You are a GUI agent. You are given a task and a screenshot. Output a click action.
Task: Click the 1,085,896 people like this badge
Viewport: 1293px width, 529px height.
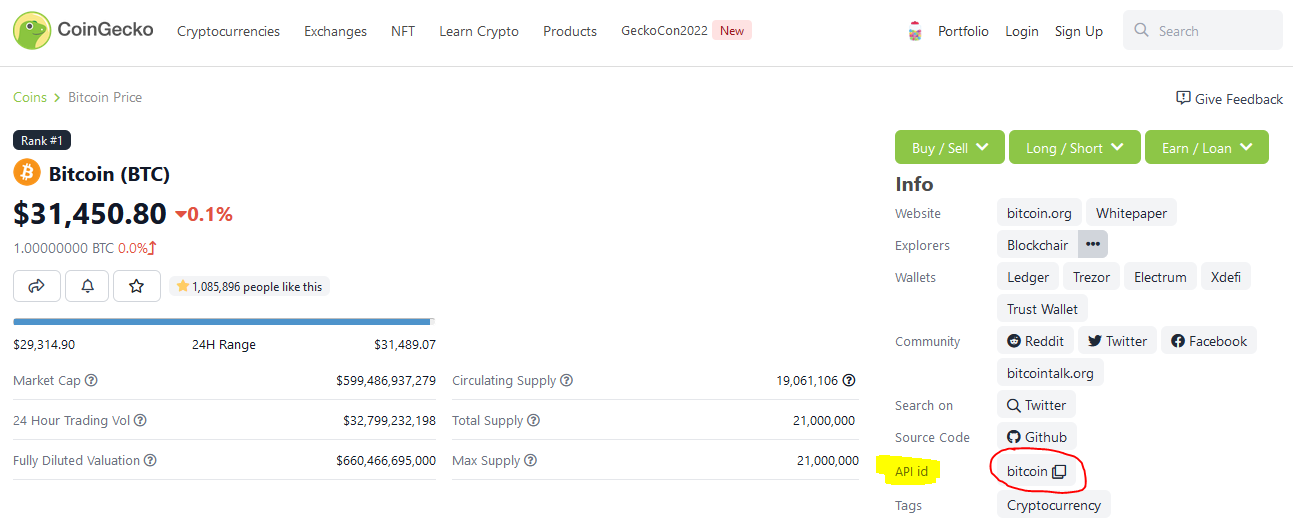pyautogui.click(x=249, y=286)
